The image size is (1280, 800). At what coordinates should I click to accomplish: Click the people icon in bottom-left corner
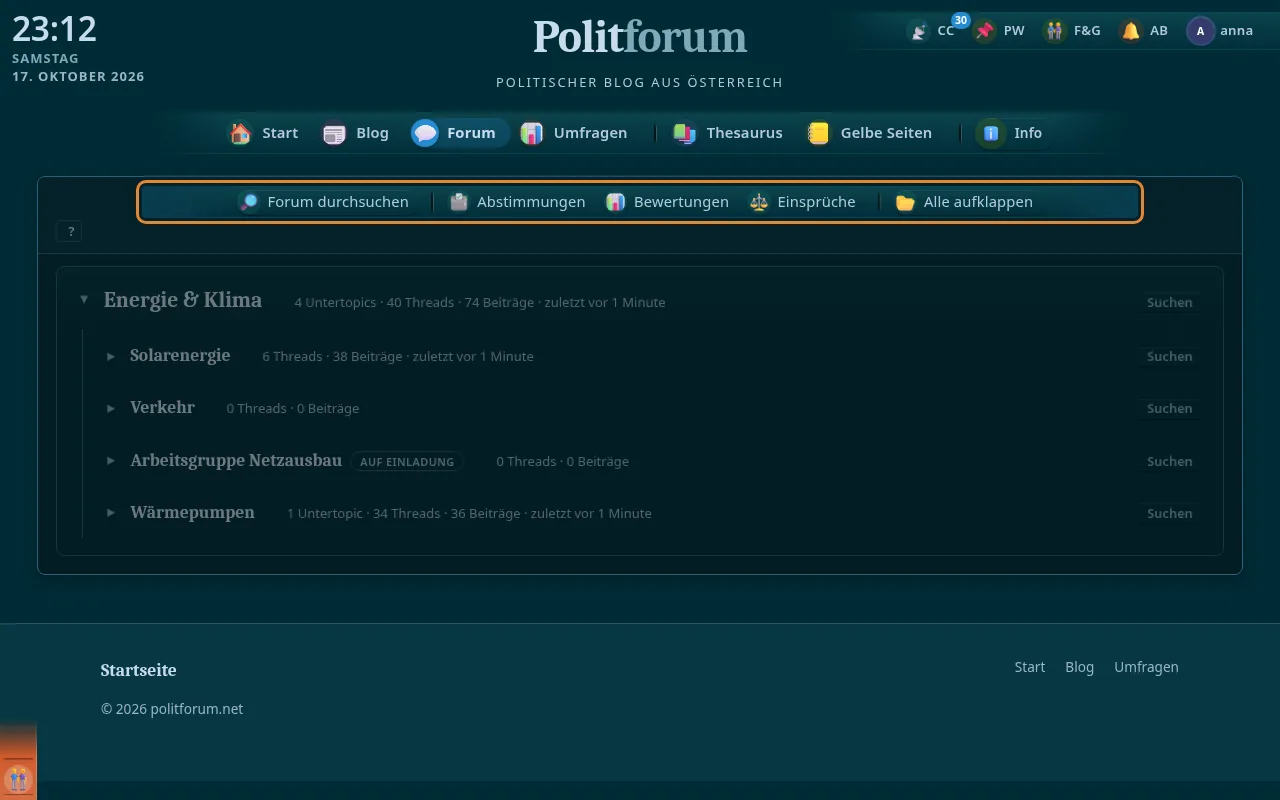[x=17, y=778]
